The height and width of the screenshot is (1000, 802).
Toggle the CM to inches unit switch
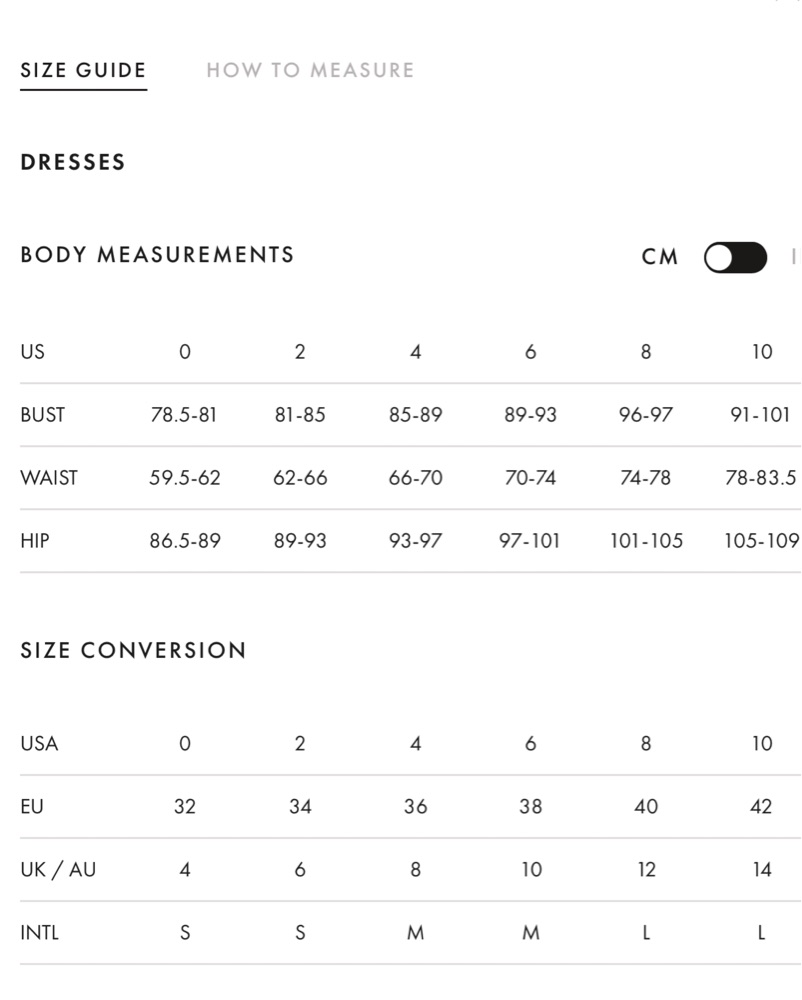735,258
